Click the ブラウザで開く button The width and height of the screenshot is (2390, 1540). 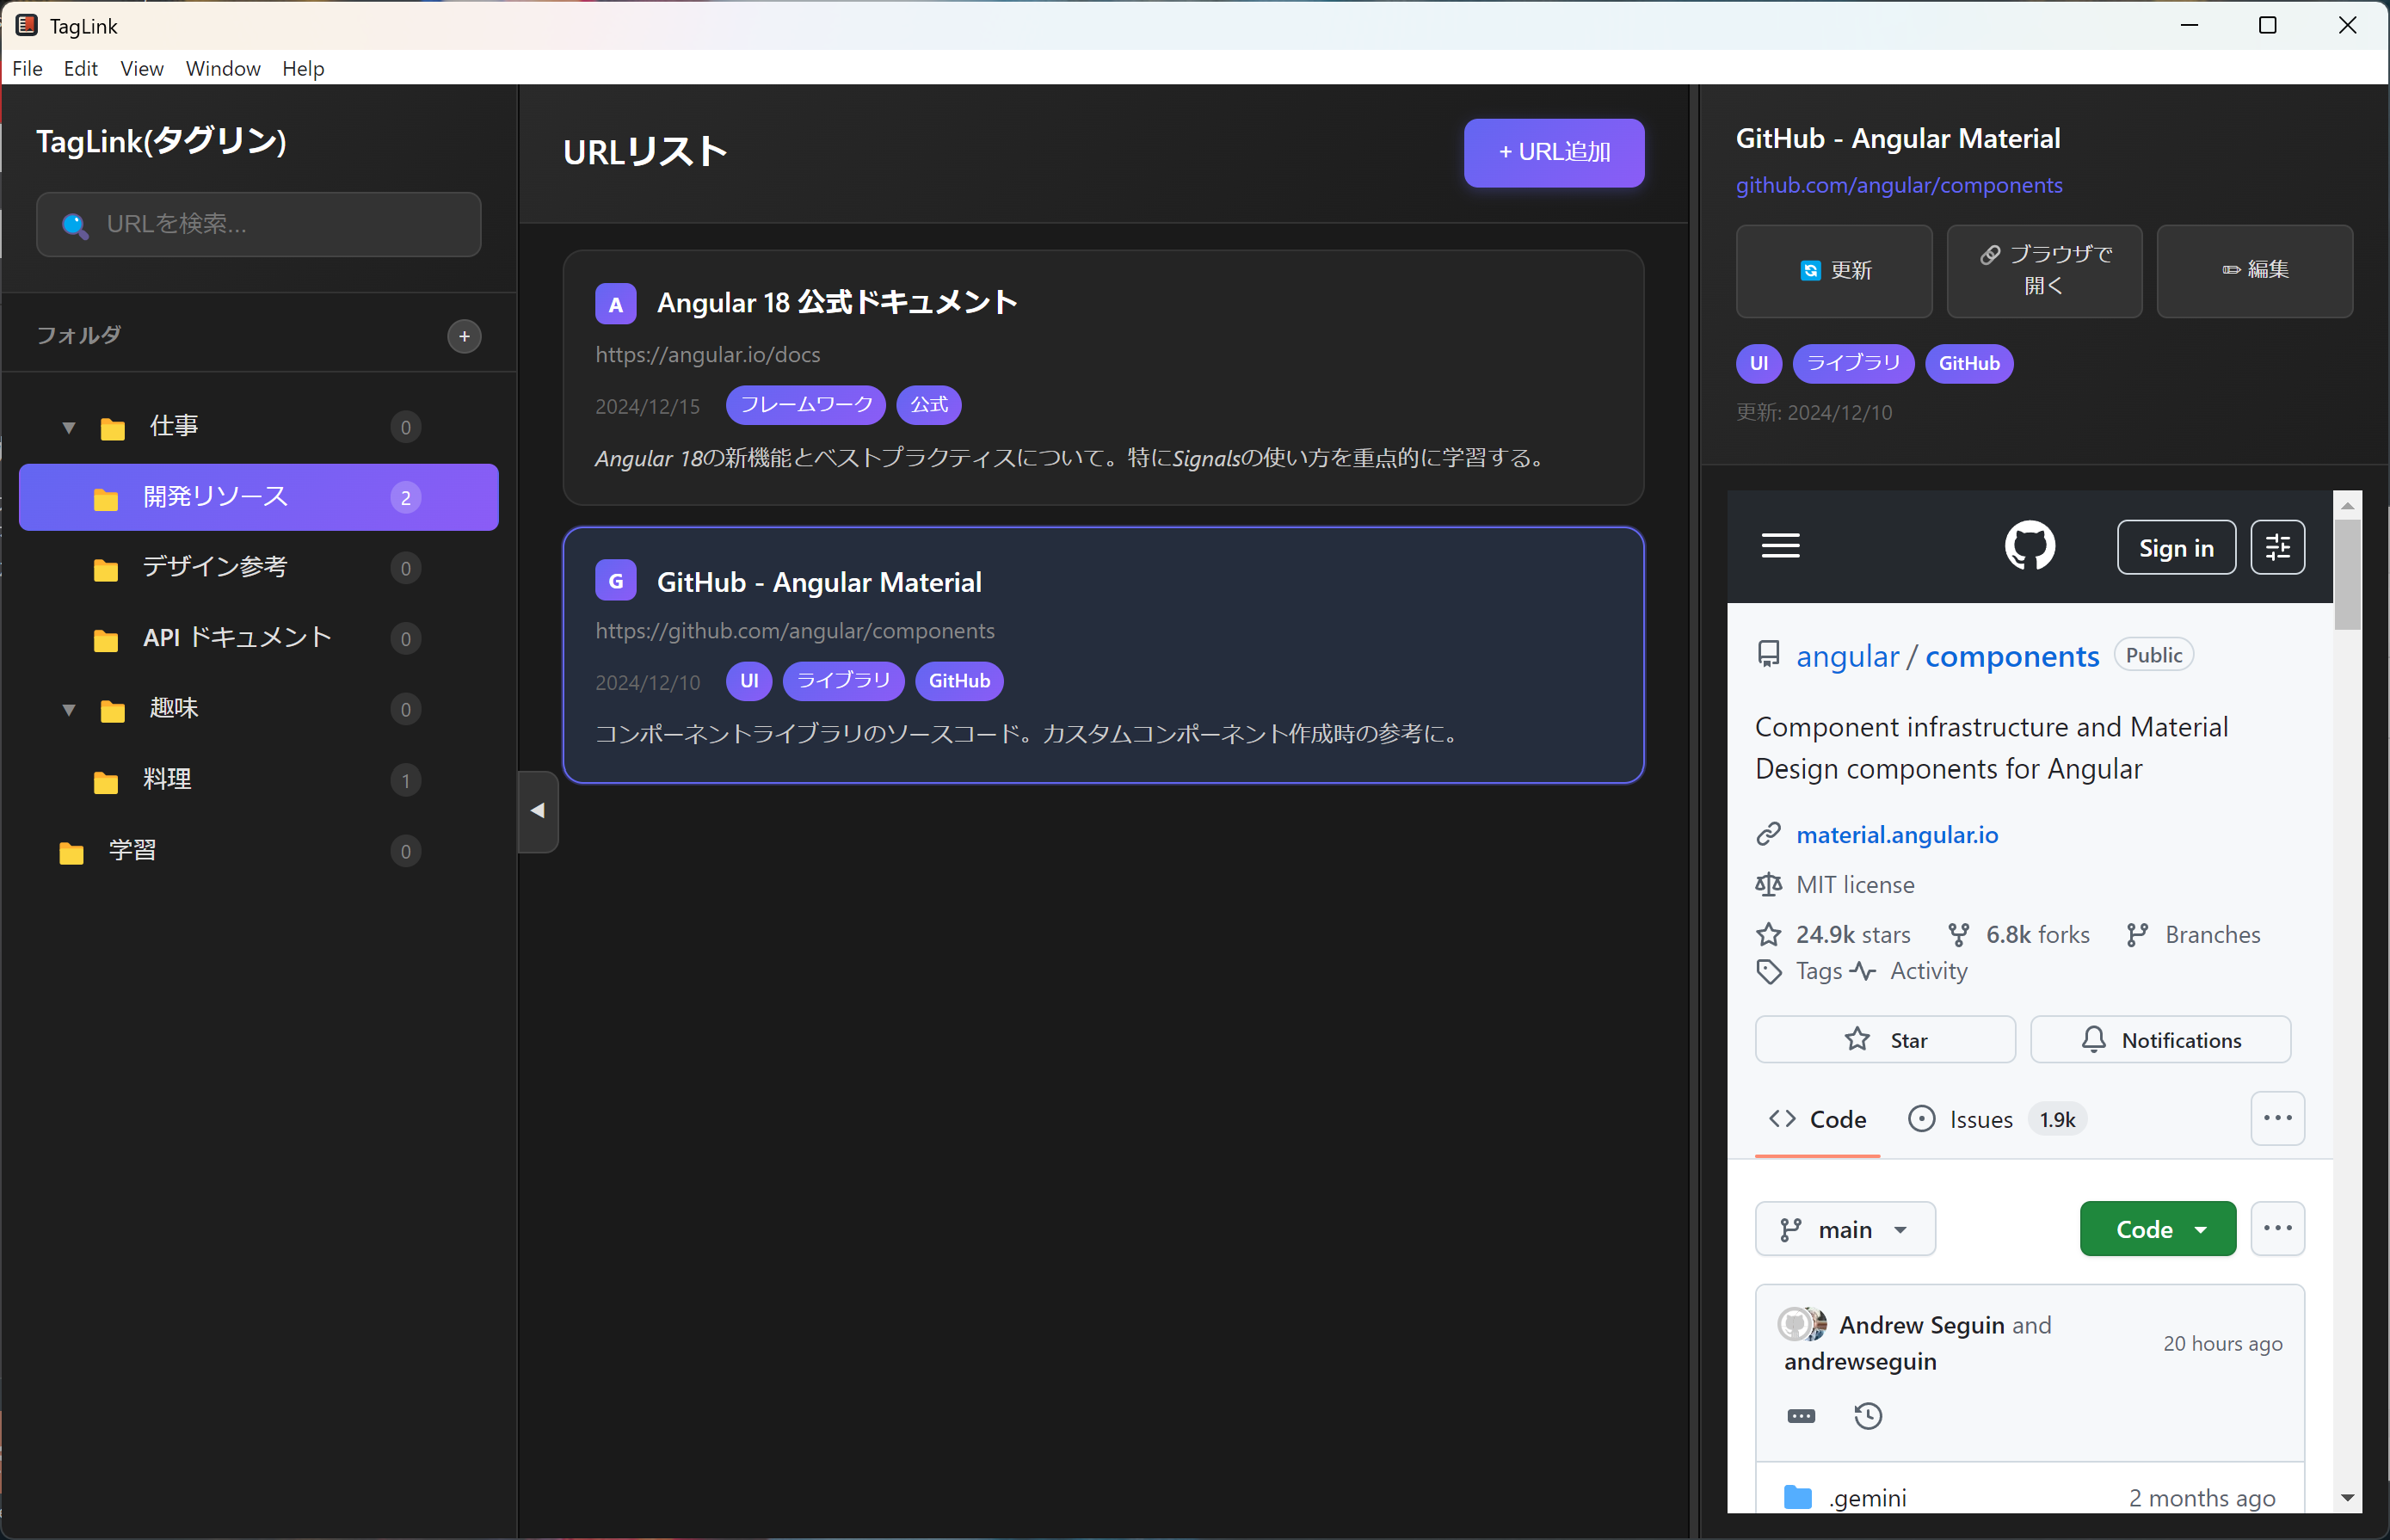pyautogui.click(x=2044, y=270)
